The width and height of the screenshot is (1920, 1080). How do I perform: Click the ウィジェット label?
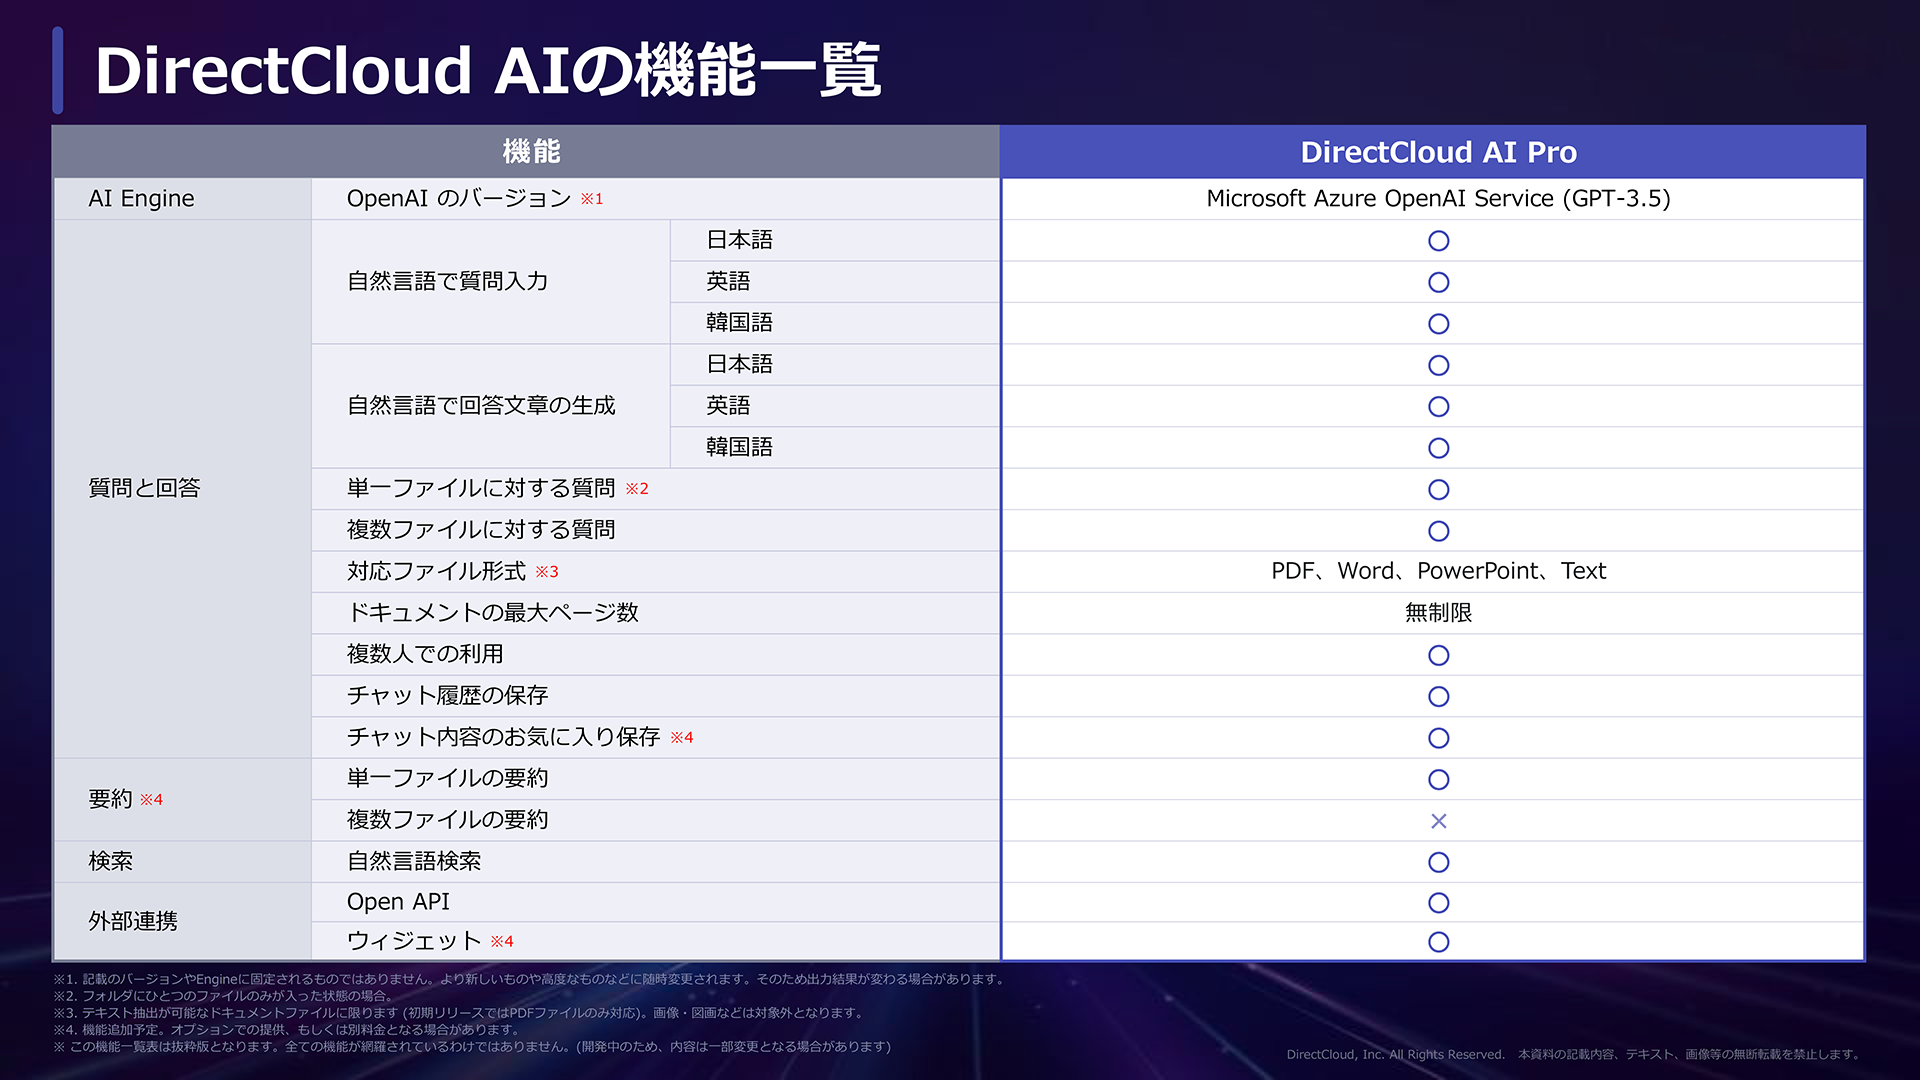pyautogui.click(x=414, y=941)
